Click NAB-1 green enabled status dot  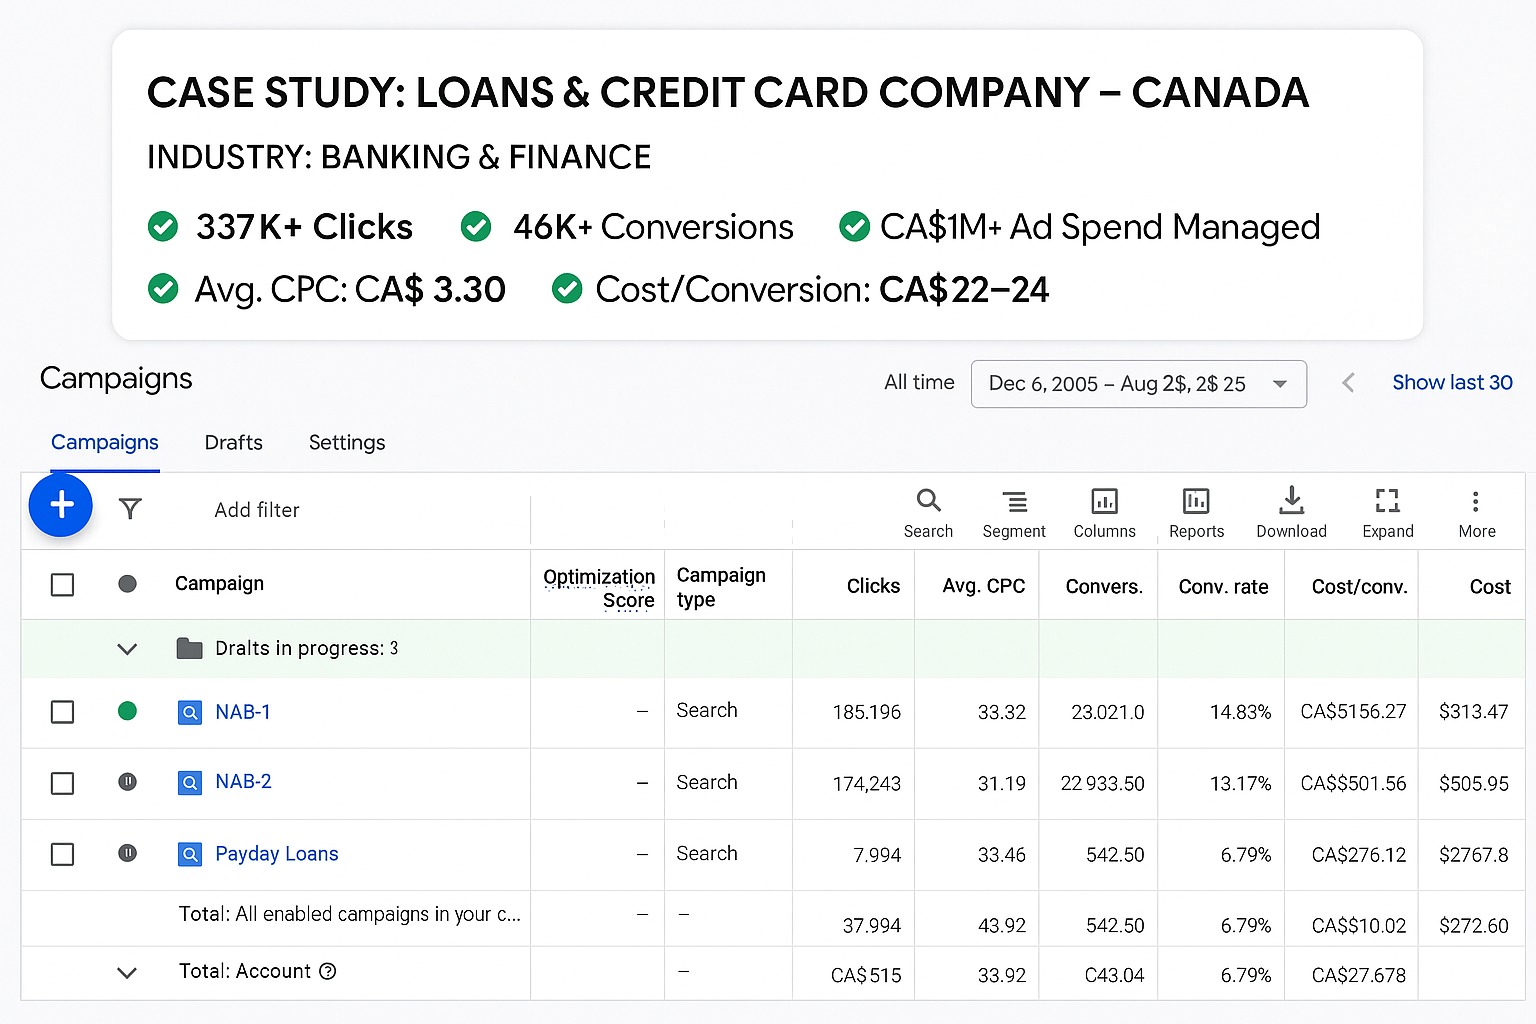127,711
